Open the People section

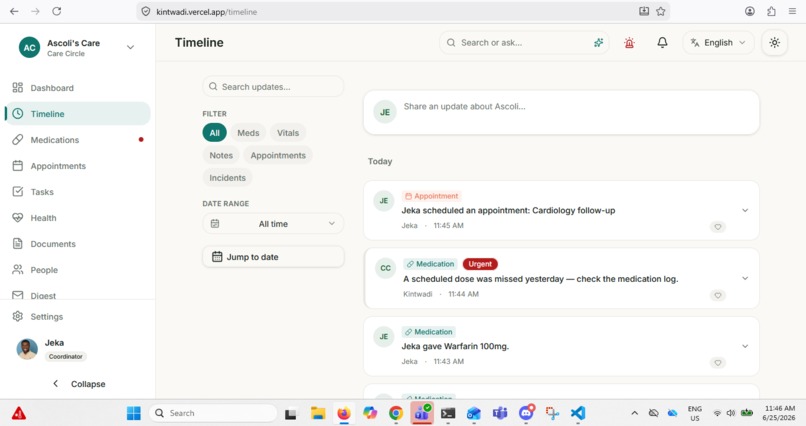coord(77,270)
